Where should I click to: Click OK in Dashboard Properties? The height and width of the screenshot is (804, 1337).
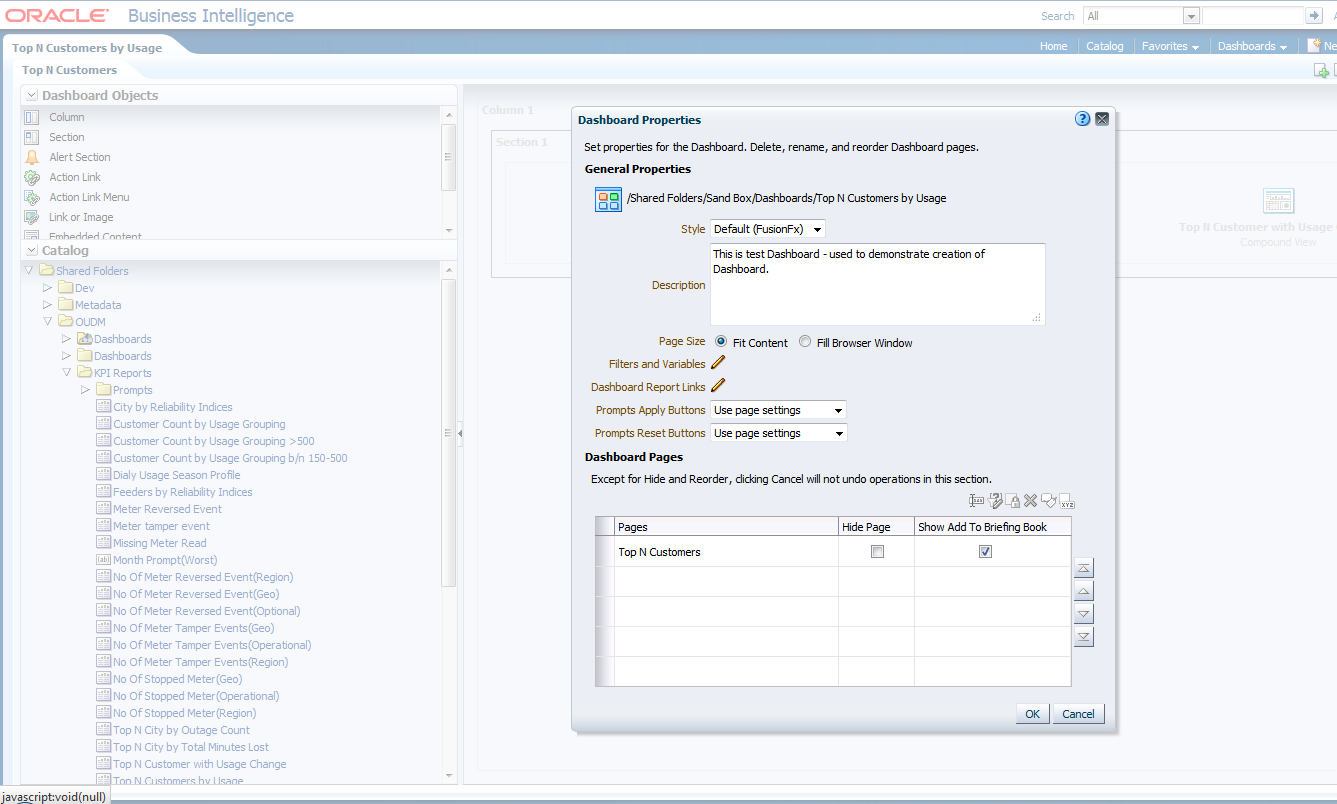pyautogui.click(x=1032, y=714)
